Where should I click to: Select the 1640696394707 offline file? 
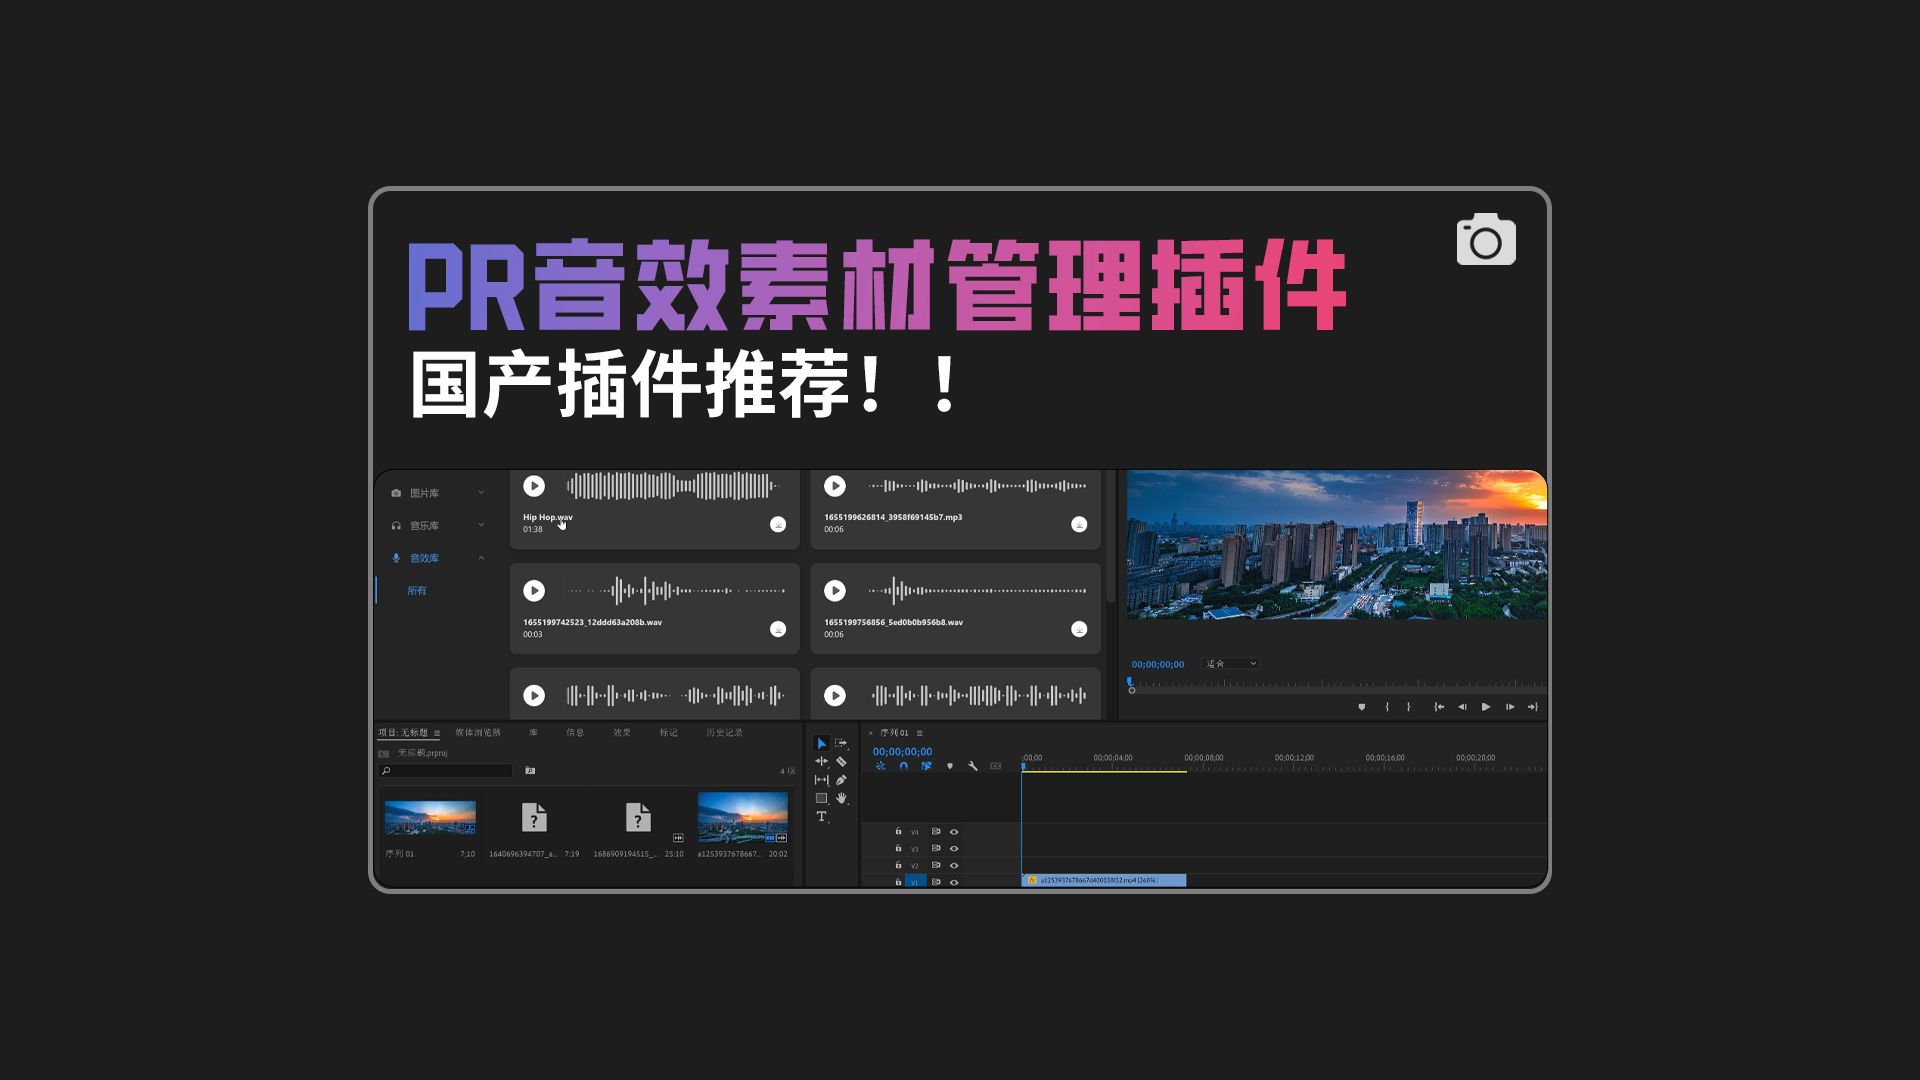[x=534, y=818]
